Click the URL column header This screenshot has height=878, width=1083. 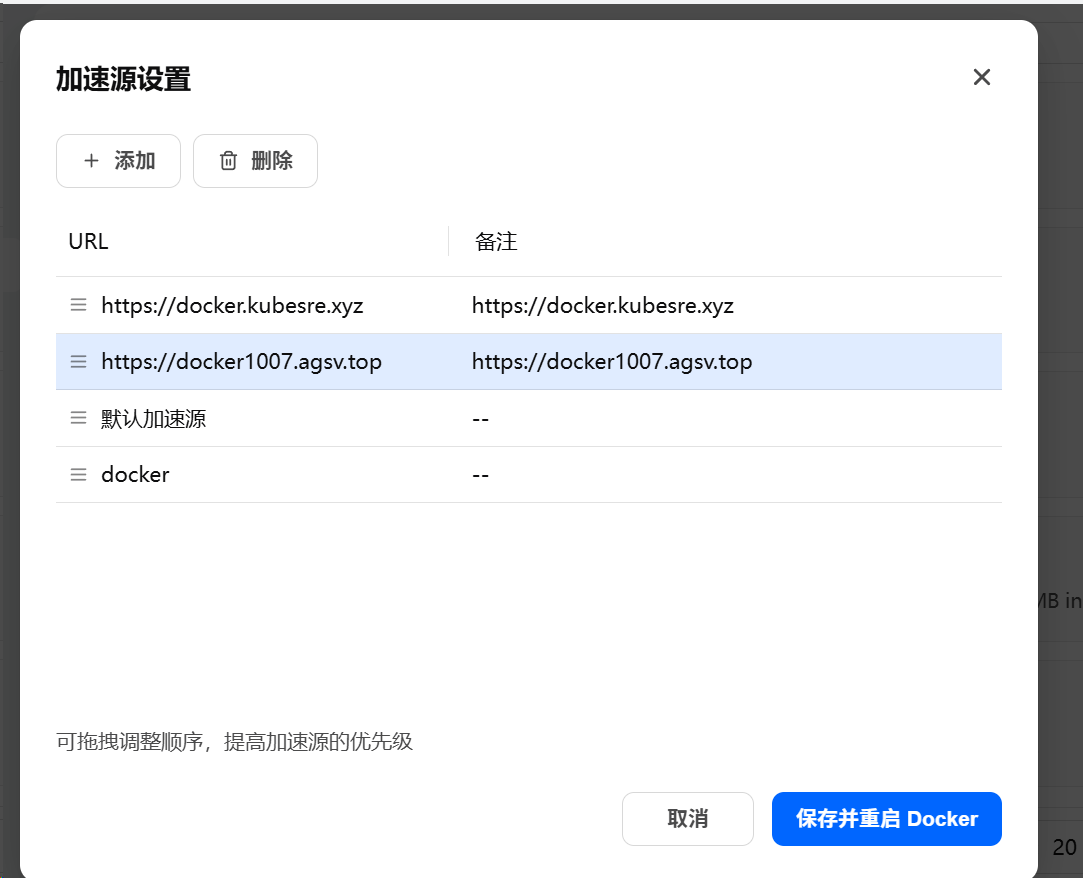tap(89, 241)
